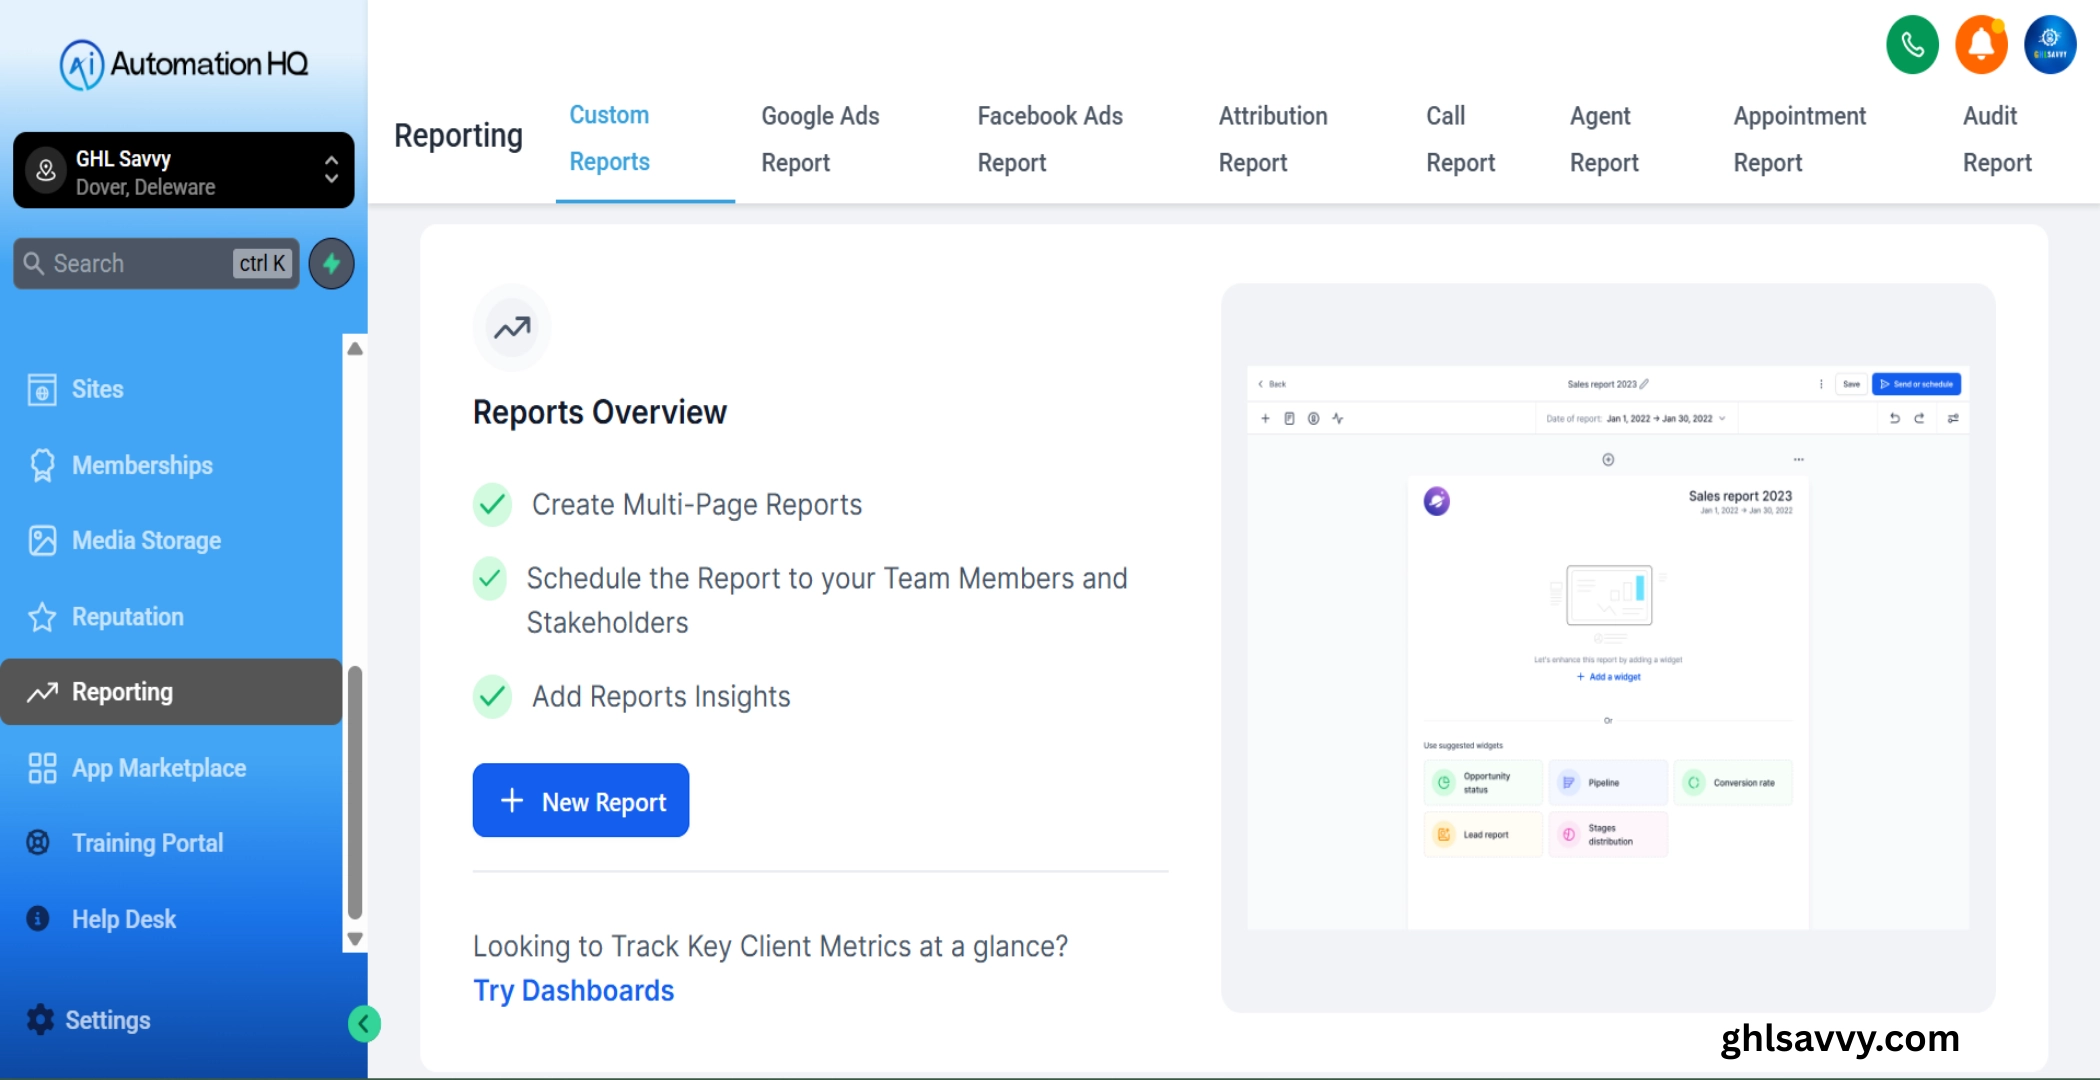Viewport: 2100px width, 1080px height.
Task: Open the GHL Savvy profile avatar
Action: click(x=2050, y=45)
